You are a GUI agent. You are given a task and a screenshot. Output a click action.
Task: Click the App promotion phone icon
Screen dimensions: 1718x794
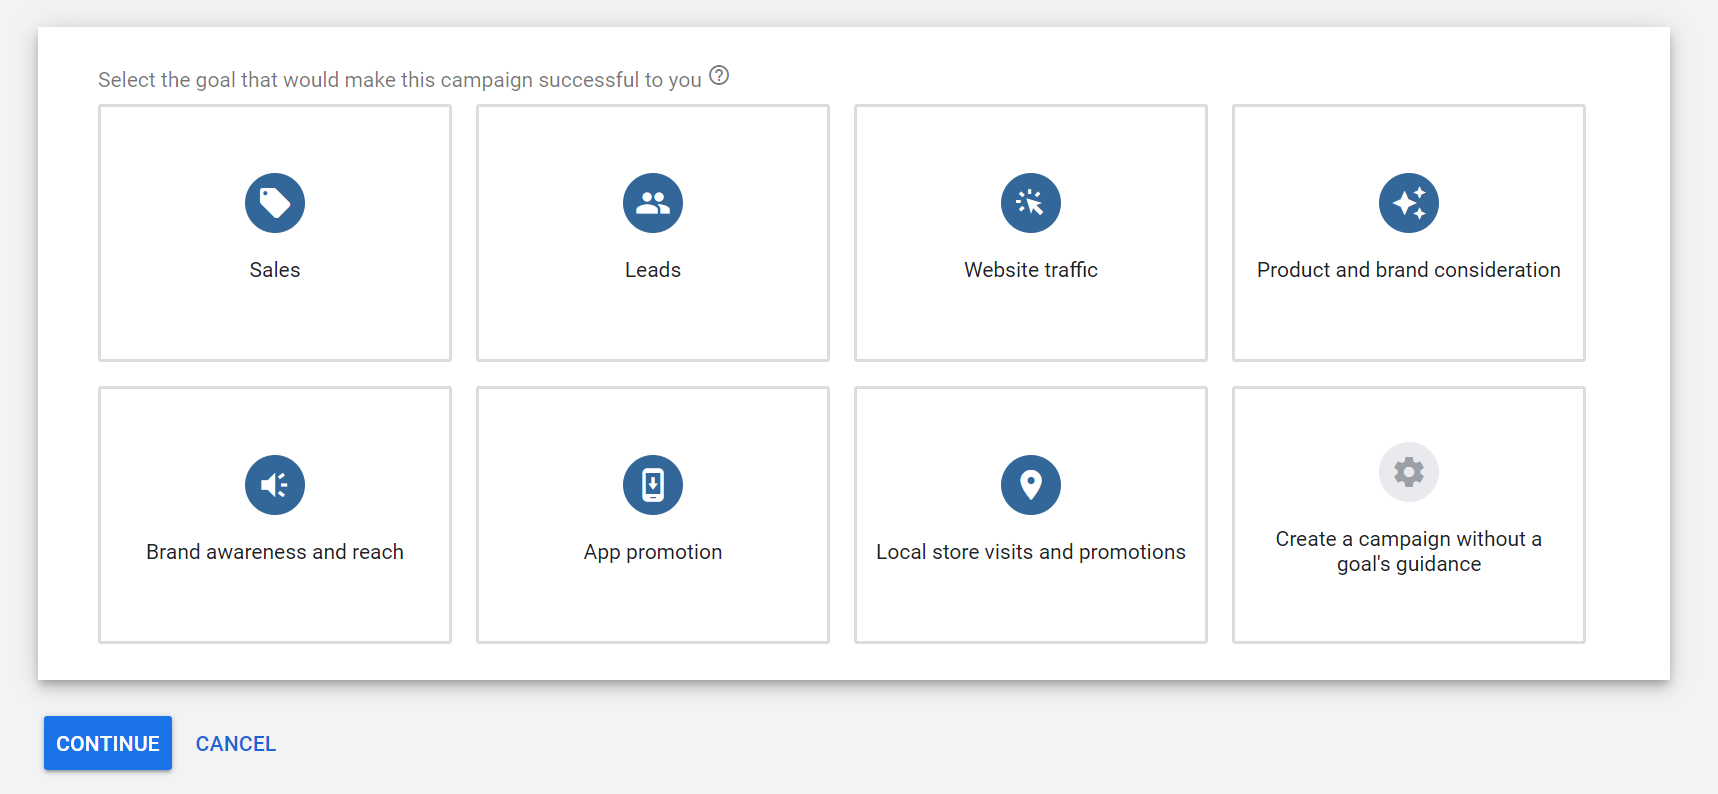tap(653, 485)
